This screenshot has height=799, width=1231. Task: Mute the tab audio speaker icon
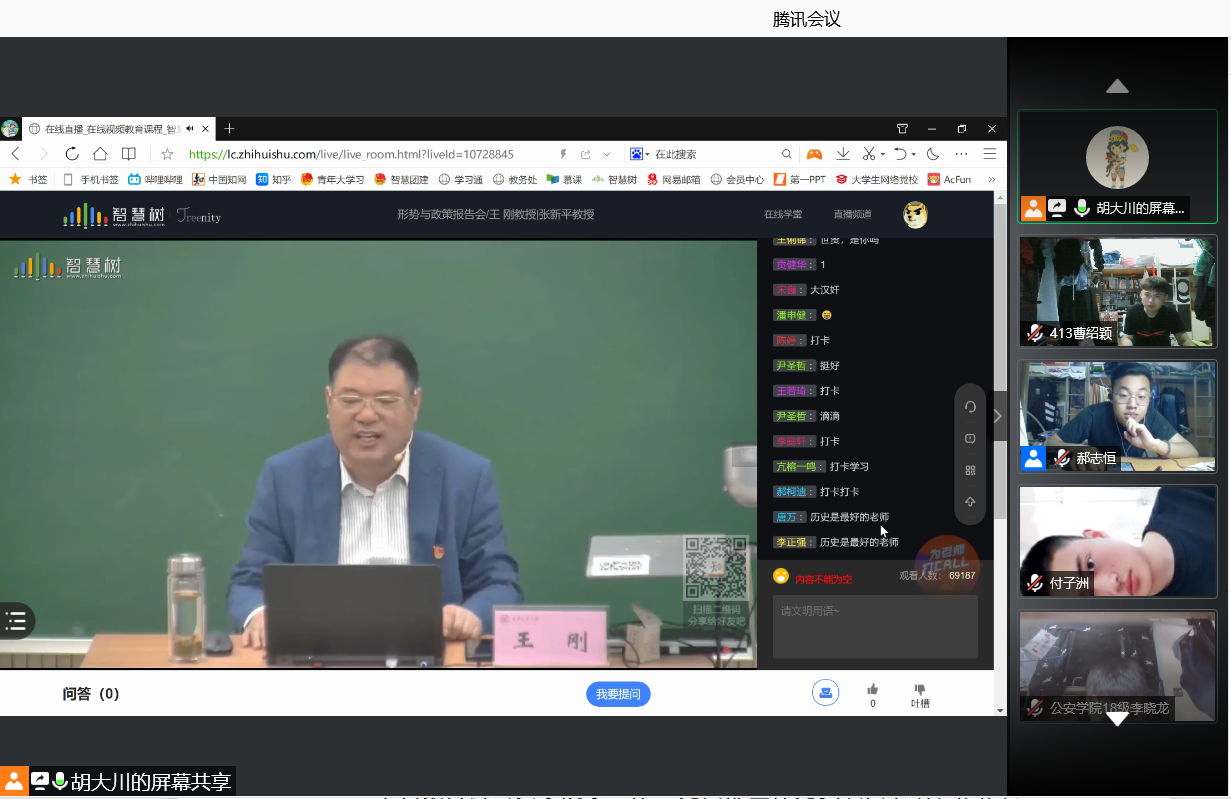tap(189, 129)
